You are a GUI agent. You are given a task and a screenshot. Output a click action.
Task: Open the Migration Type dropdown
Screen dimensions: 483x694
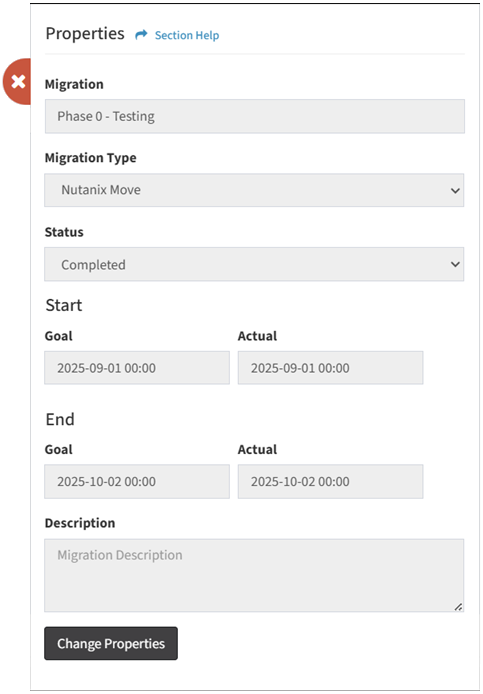tap(254, 190)
